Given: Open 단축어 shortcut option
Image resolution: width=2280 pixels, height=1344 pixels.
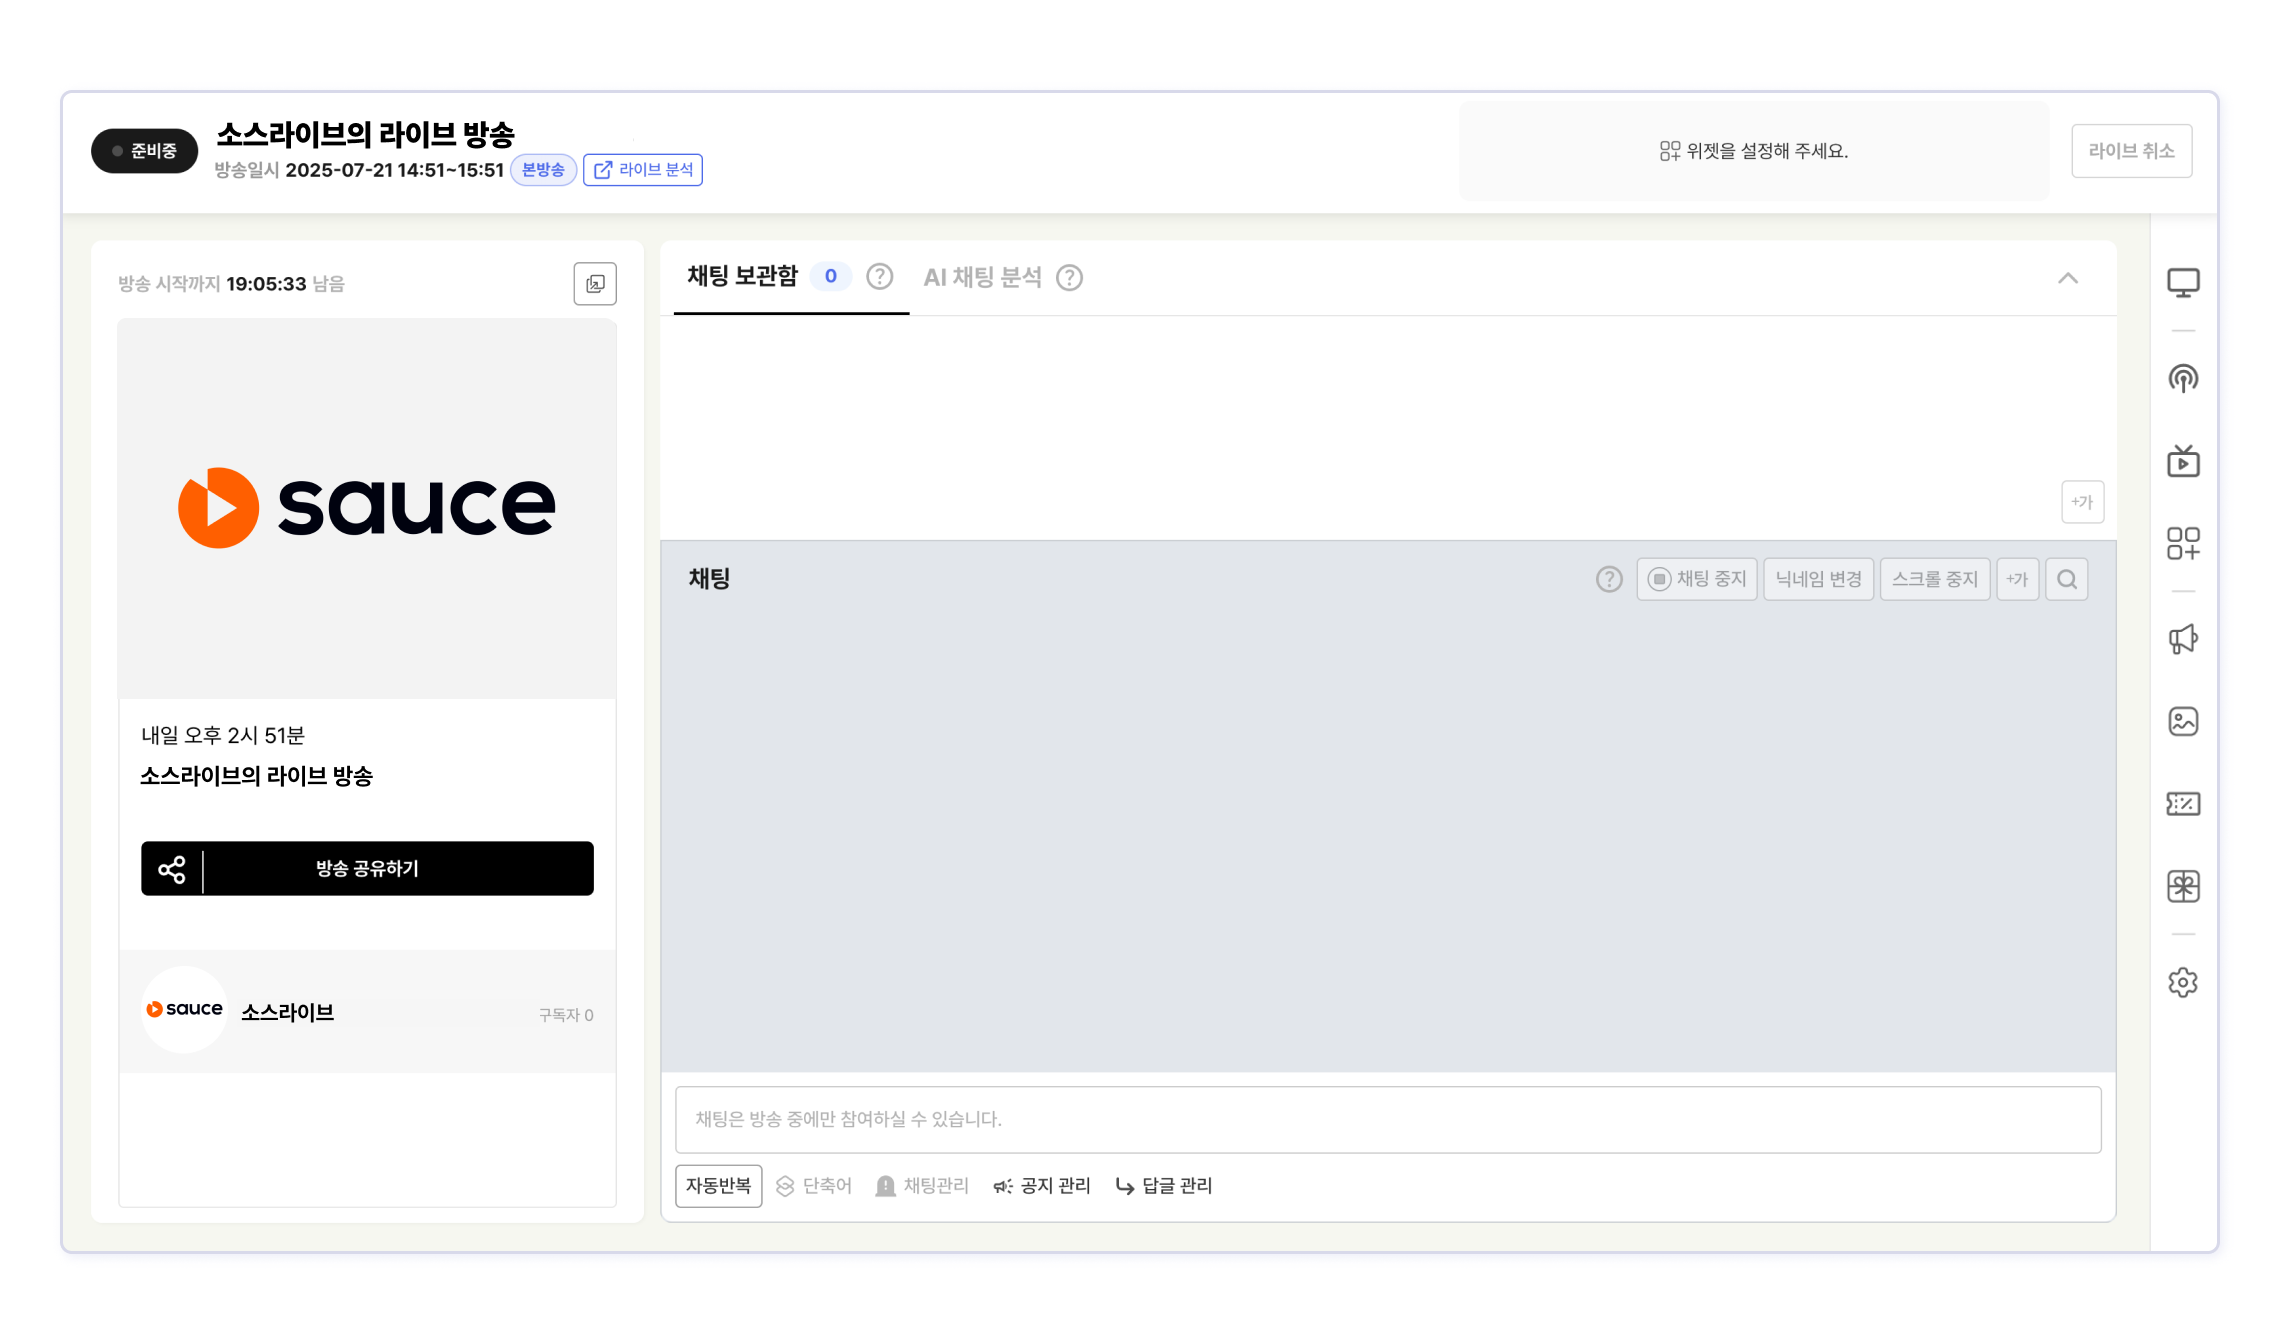Looking at the screenshot, I should tap(814, 1186).
